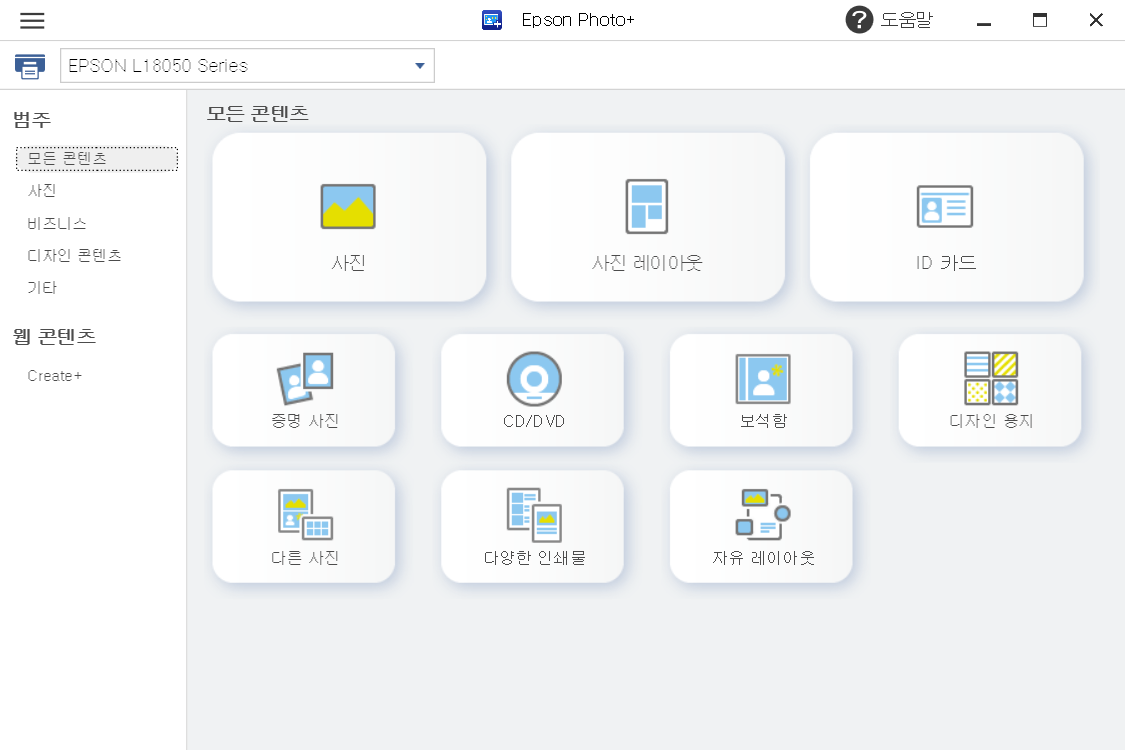Select the 사진 category in the sidebar
Viewport: 1125px width, 750px height.
click(x=42, y=191)
